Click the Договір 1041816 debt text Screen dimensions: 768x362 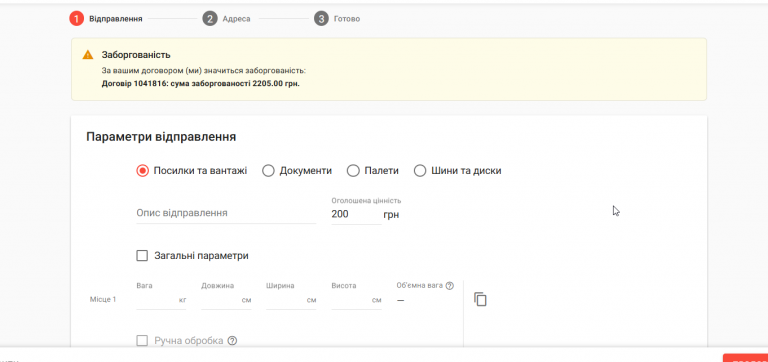[x=201, y=84]
